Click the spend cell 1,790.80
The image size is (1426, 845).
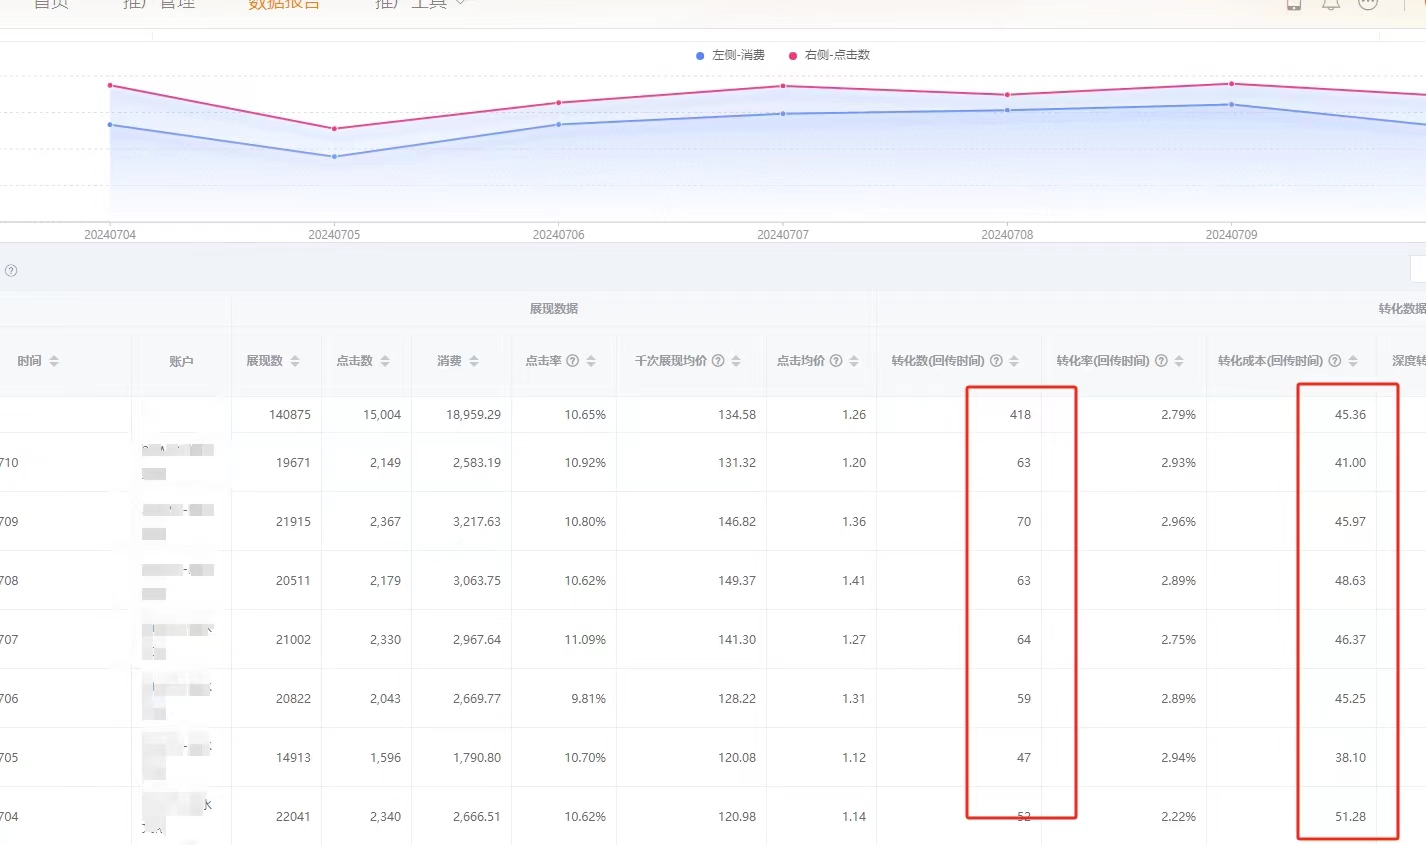tap(477, 758)
